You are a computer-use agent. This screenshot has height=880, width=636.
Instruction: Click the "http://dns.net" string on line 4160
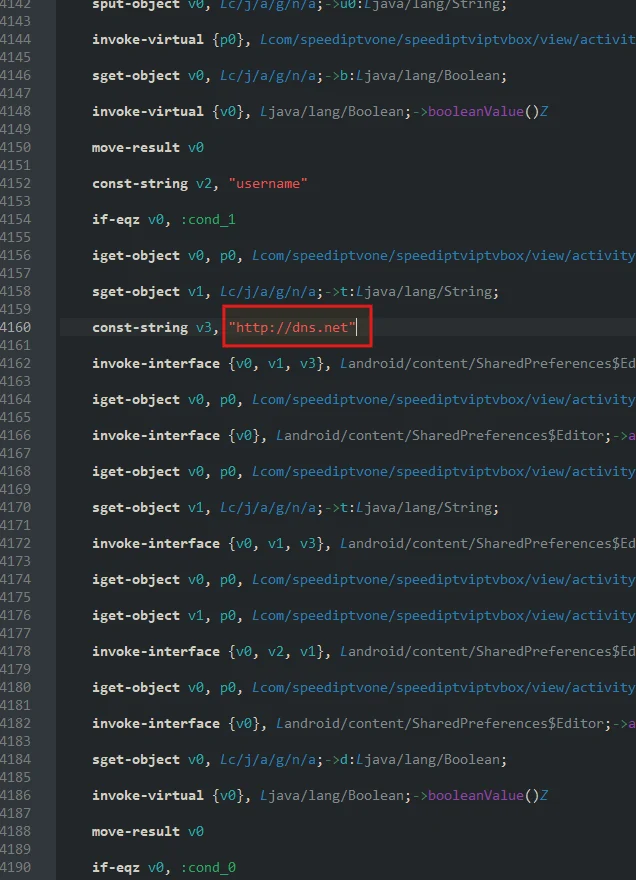292,327
